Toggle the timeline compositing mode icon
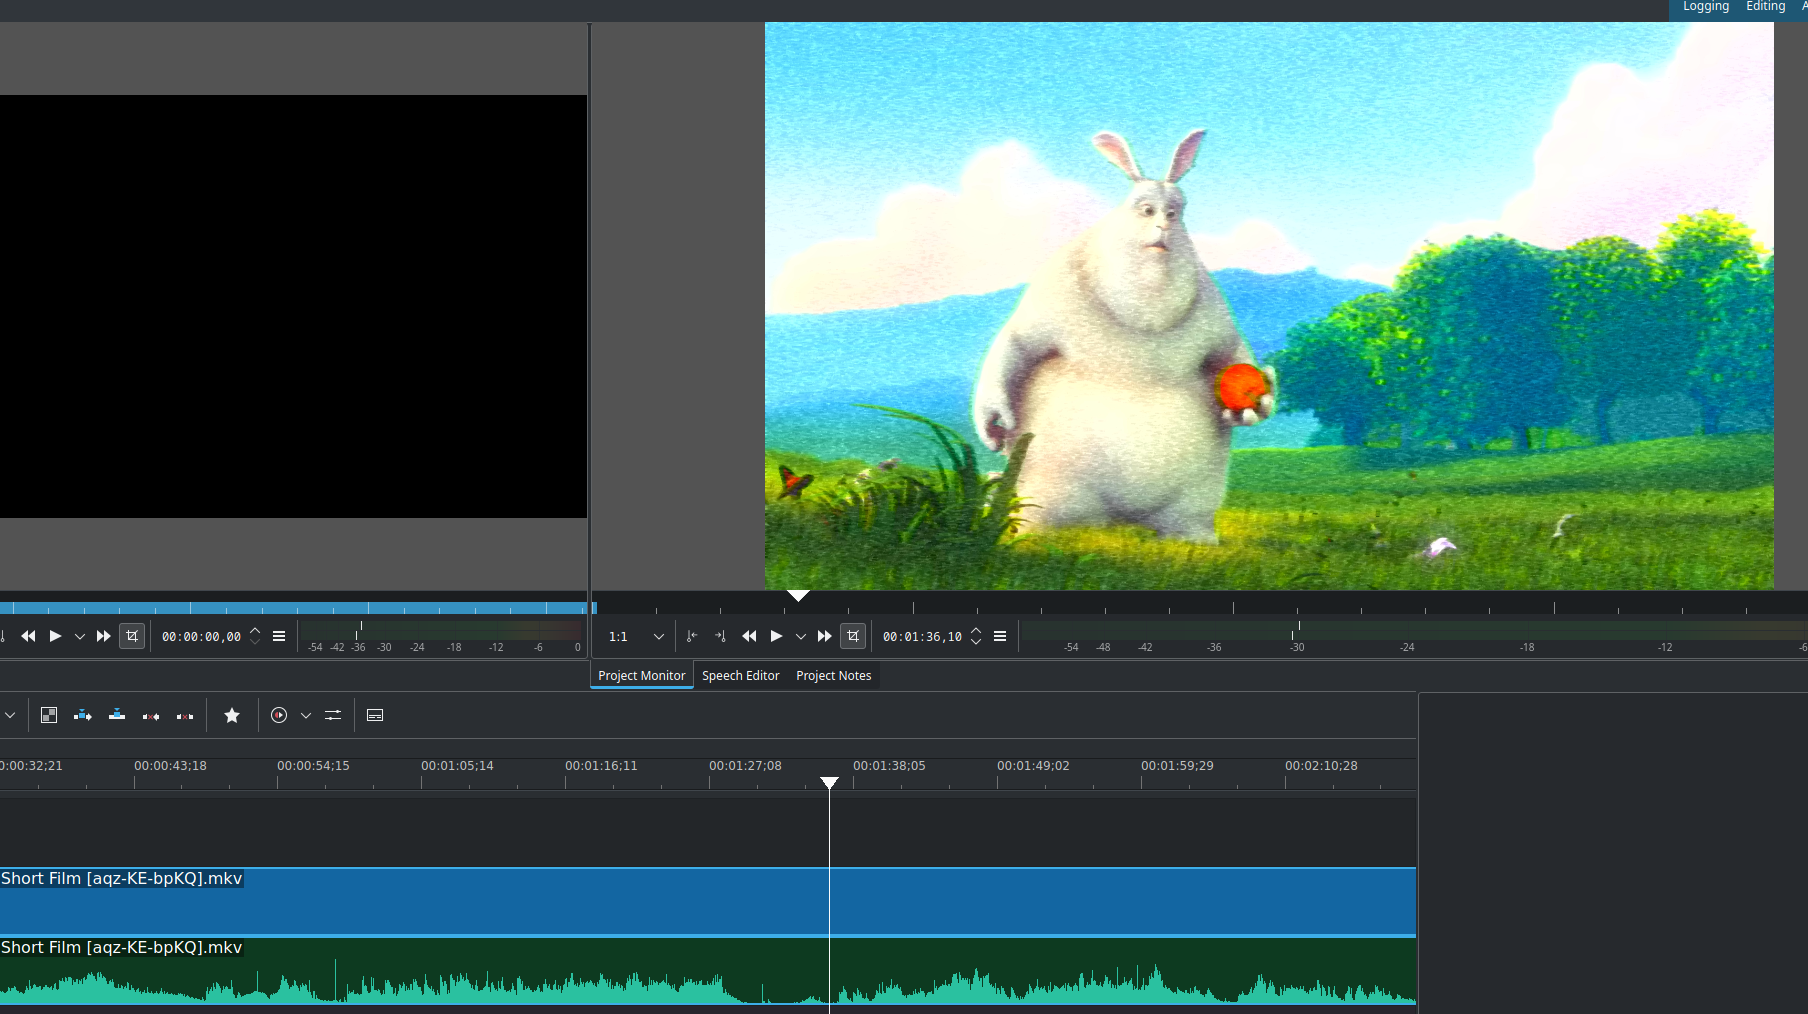 (49, 715)
